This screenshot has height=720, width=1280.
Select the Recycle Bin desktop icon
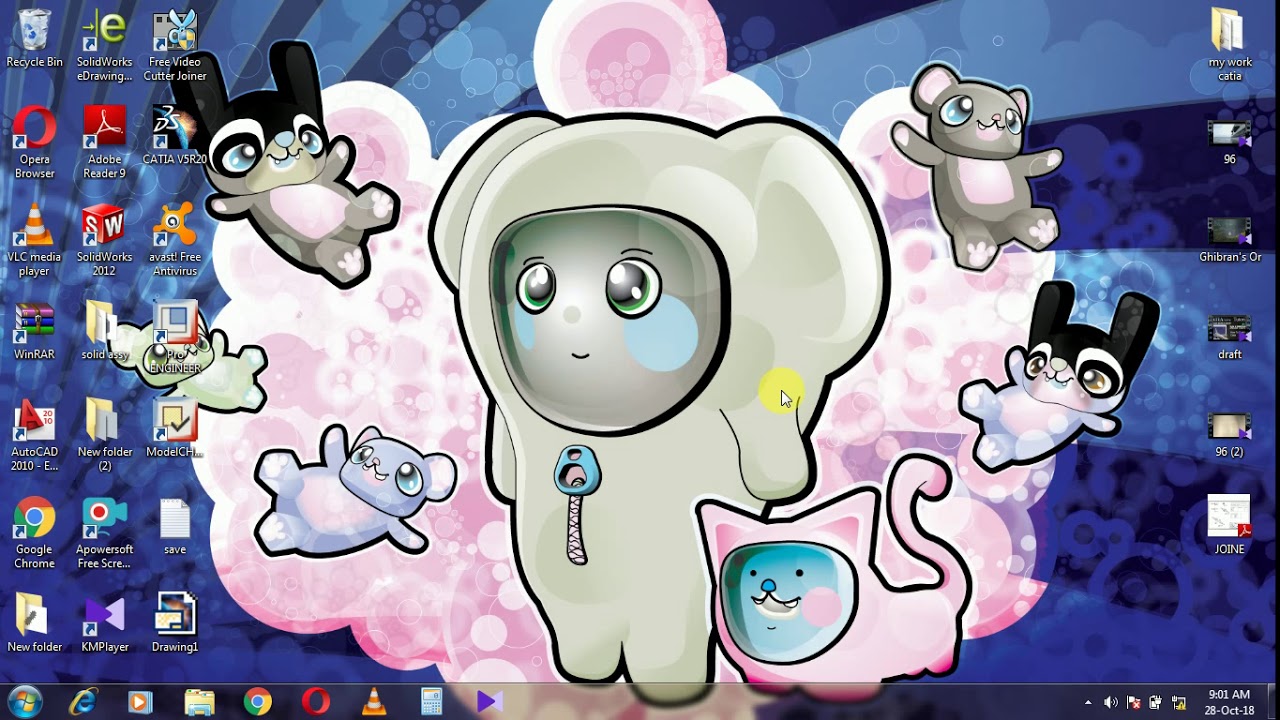click(34, 40)
